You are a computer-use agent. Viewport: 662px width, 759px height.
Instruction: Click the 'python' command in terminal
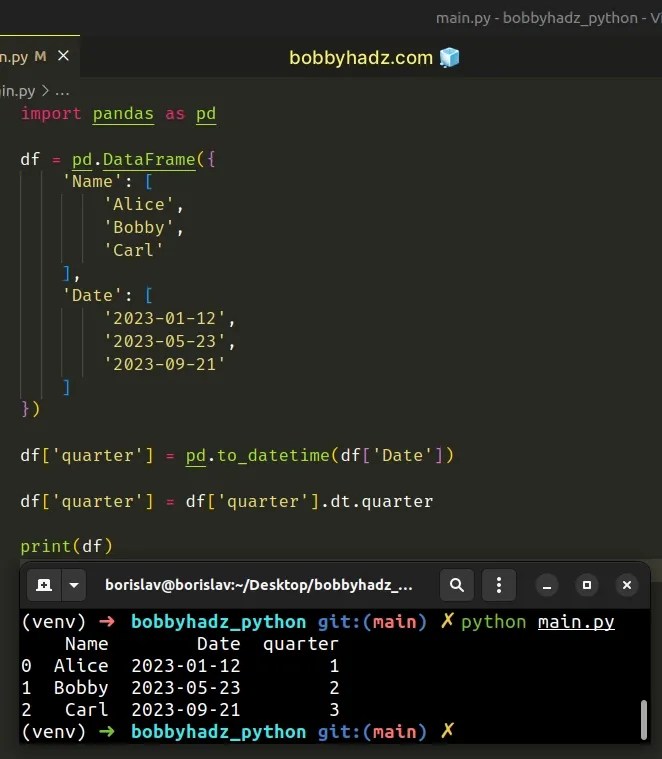click(493, 622)
